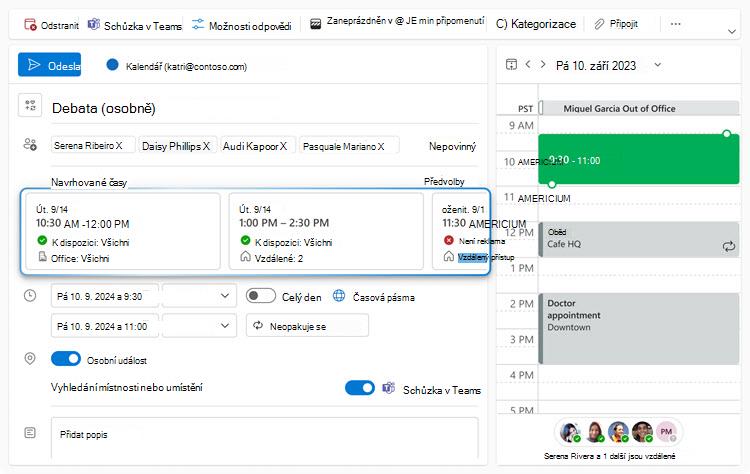Click the Odeslat send button

coord(50,65)
